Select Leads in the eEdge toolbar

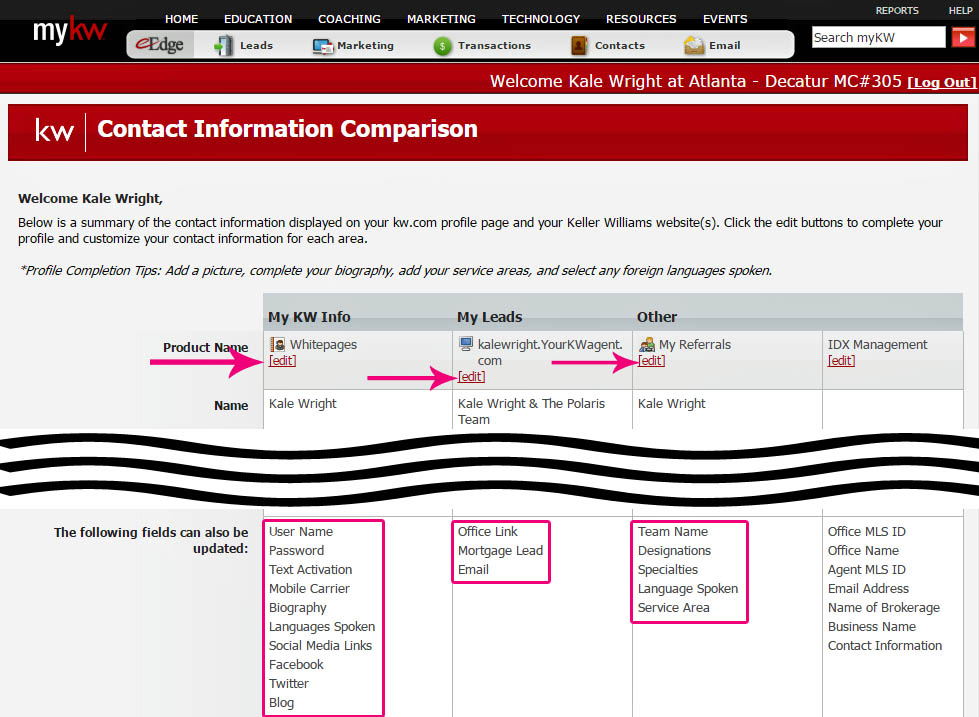[x=256, y=46]
